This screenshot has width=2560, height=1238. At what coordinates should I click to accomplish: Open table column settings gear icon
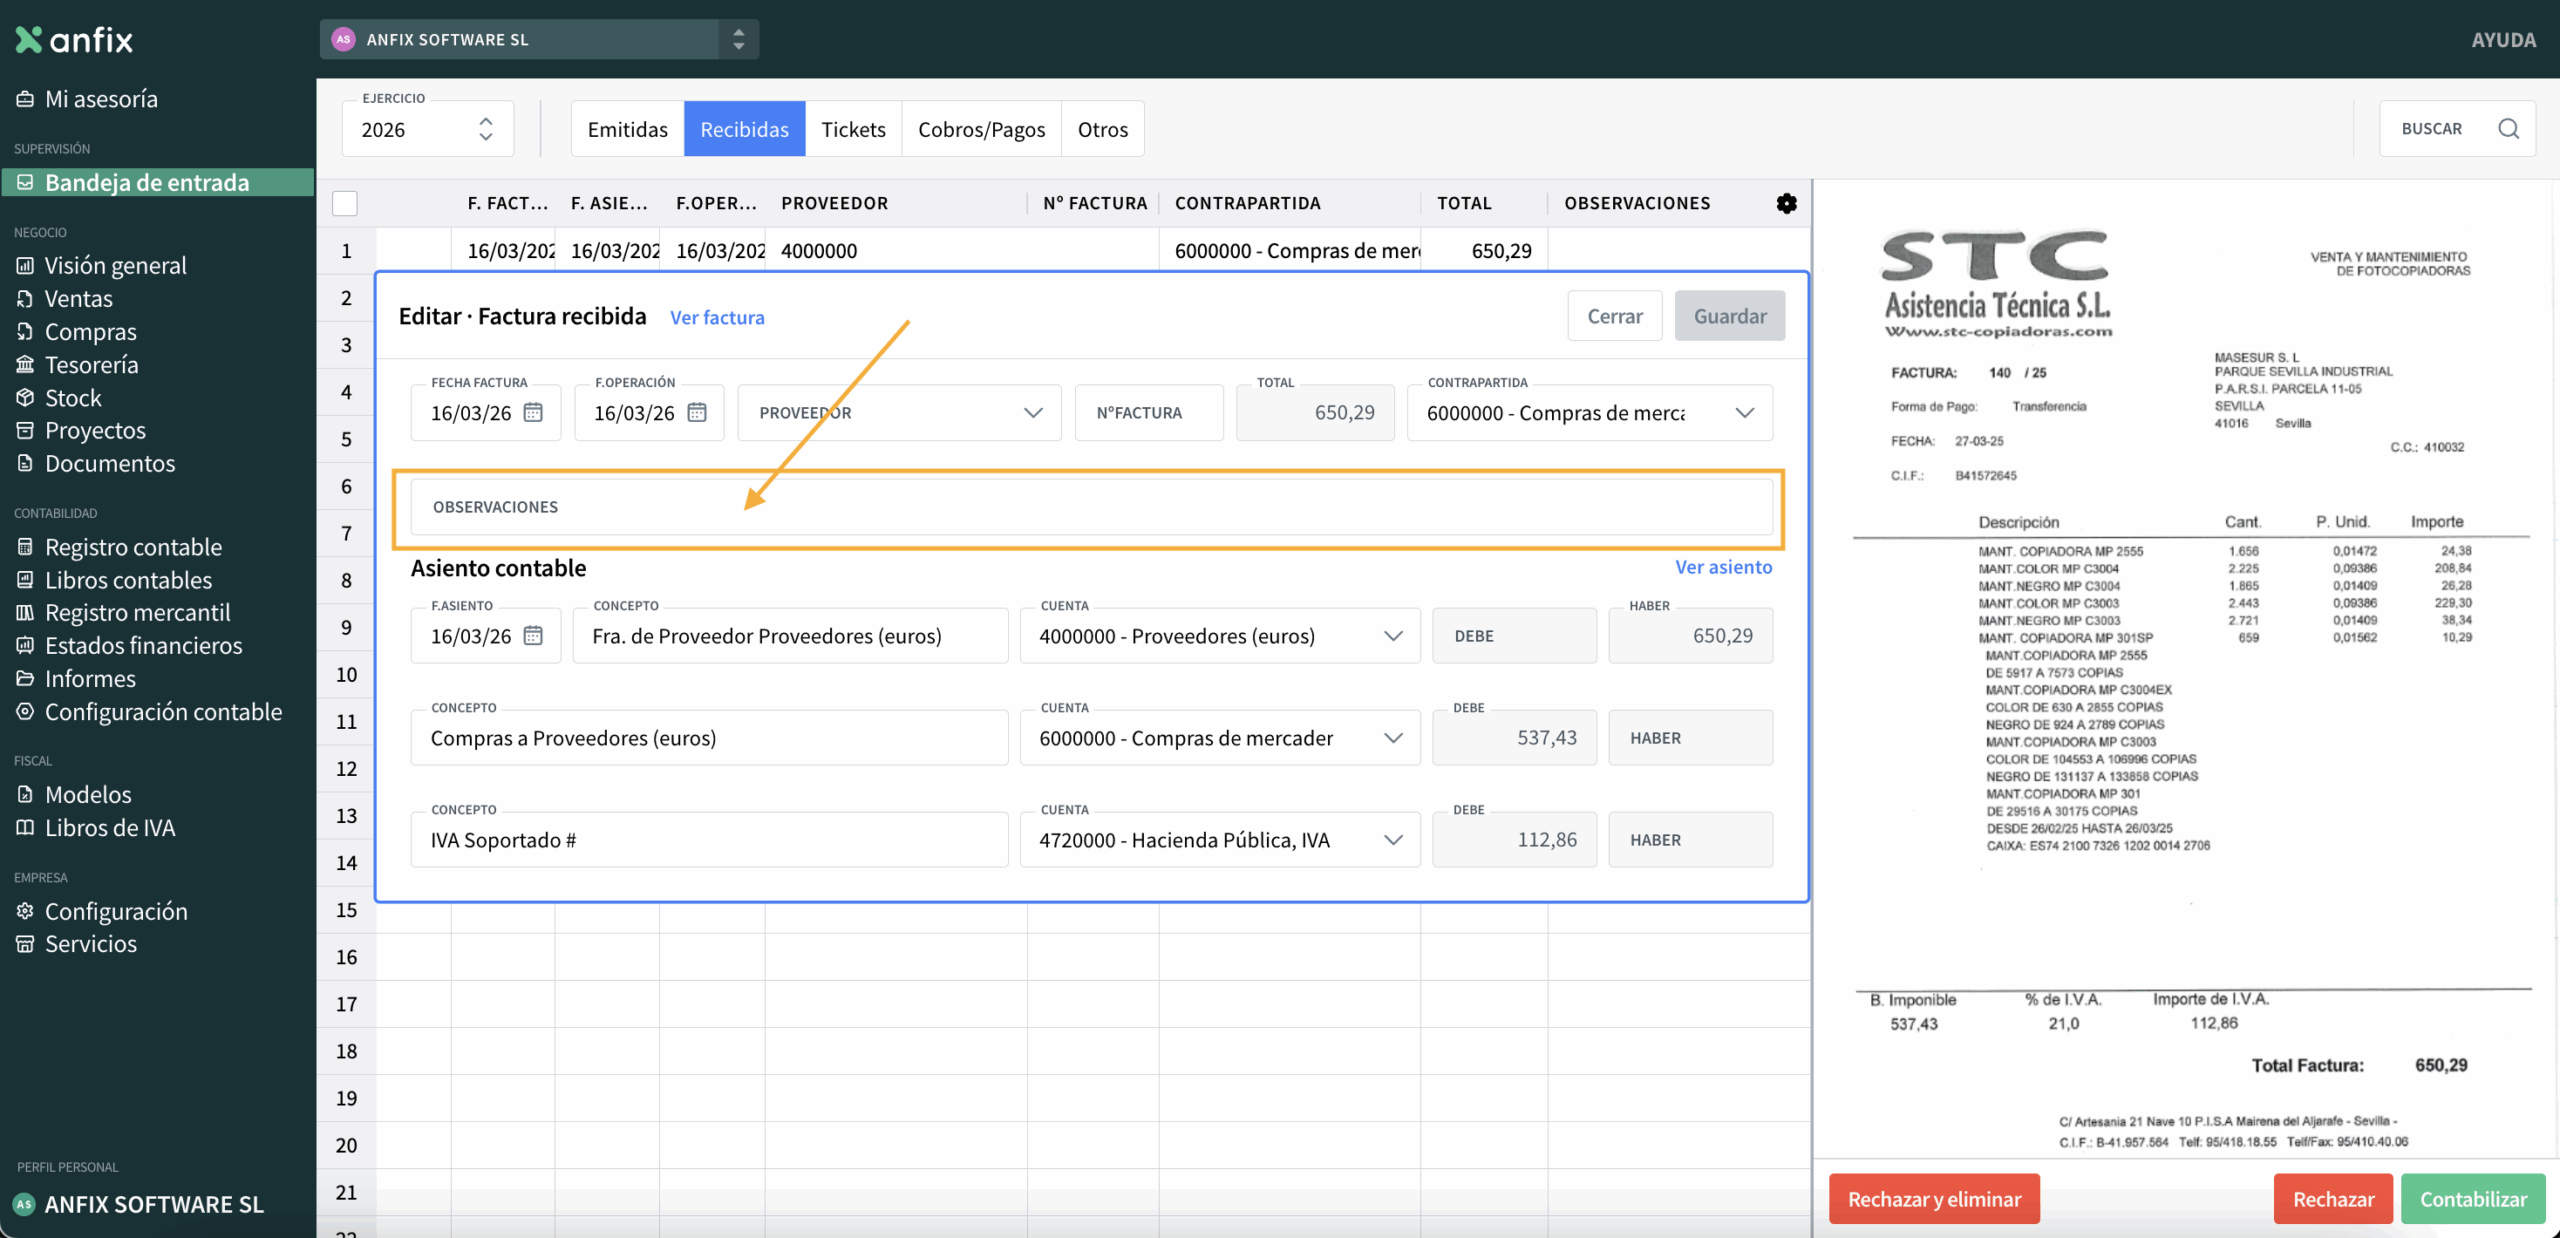point(1786,203)
